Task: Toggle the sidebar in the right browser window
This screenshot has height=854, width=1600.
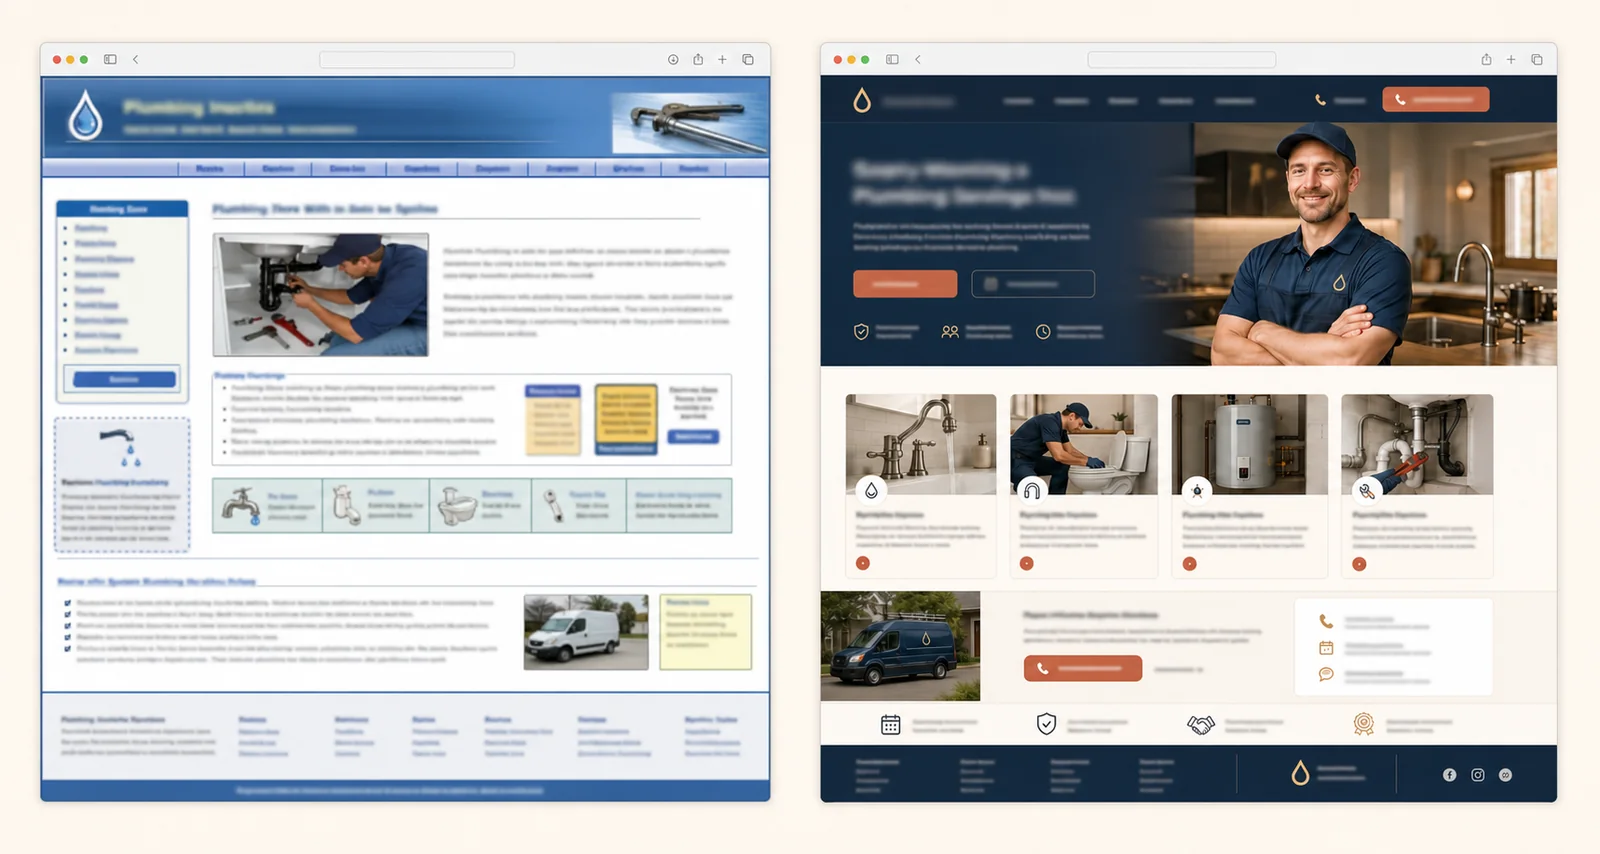Action: (892, 60)
